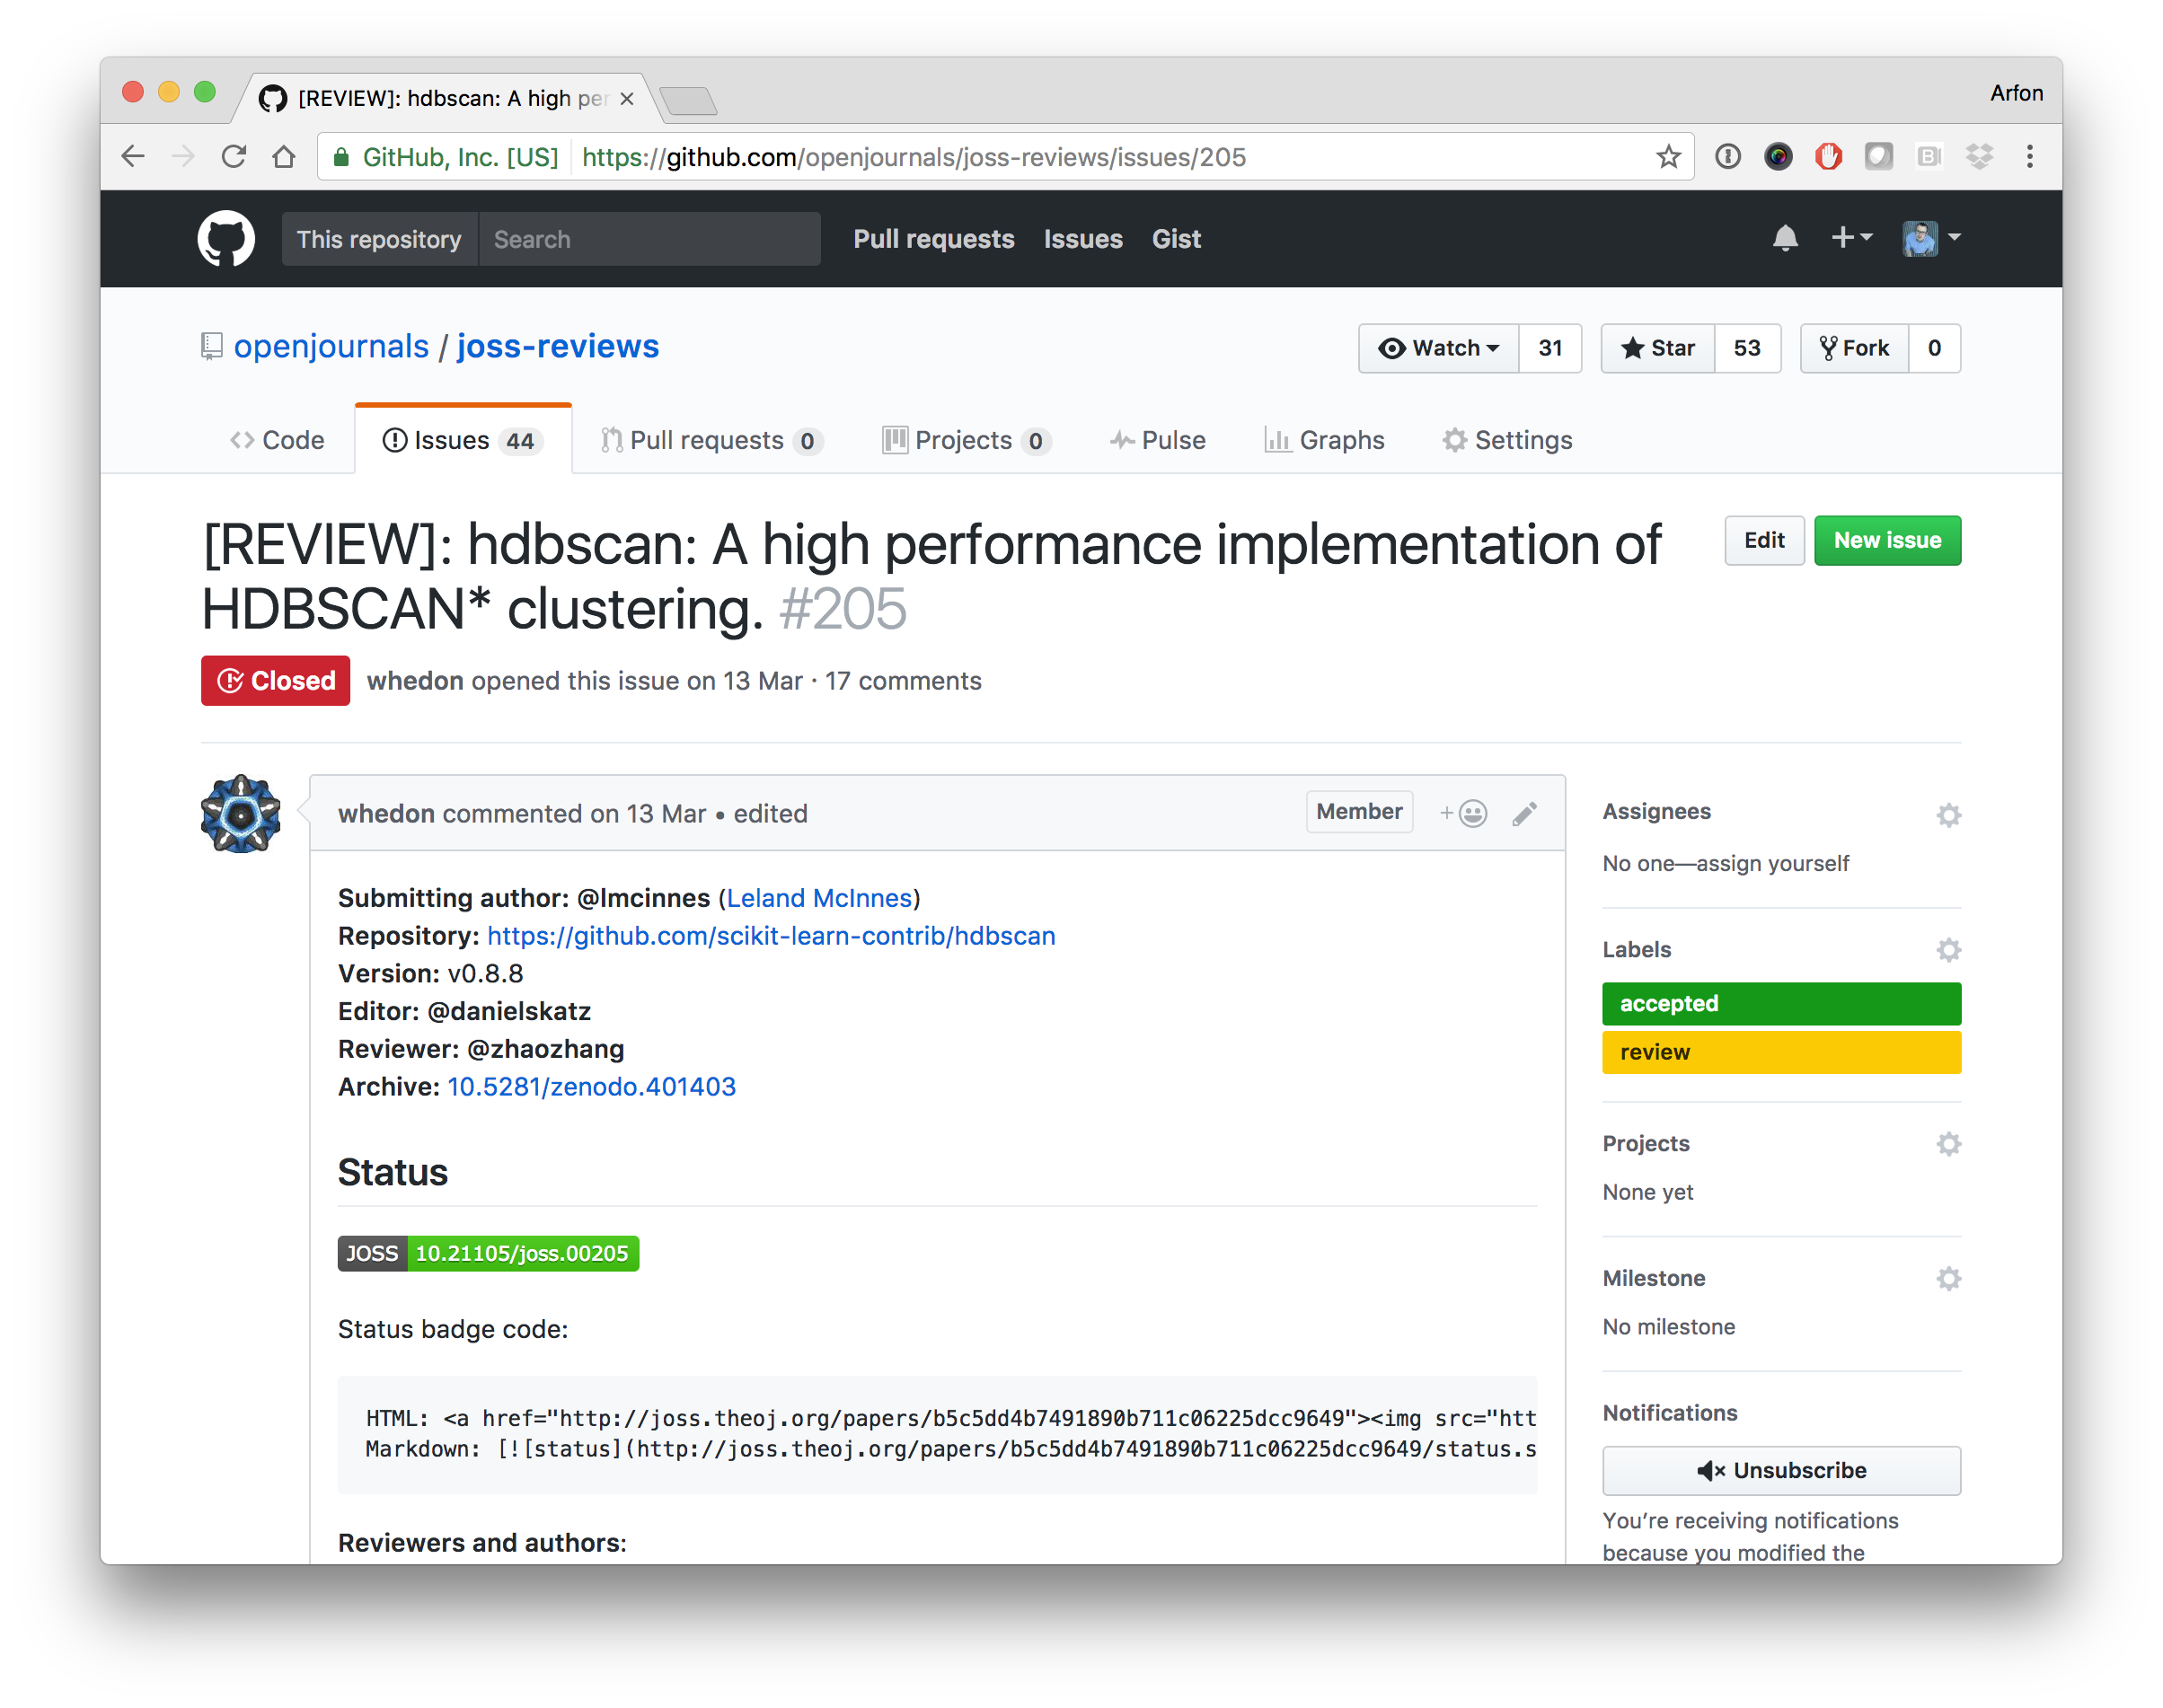This screenshot has height=1708, width=2163.
Task: Open the Settings repository tab
Action: tap(1507, 440)
